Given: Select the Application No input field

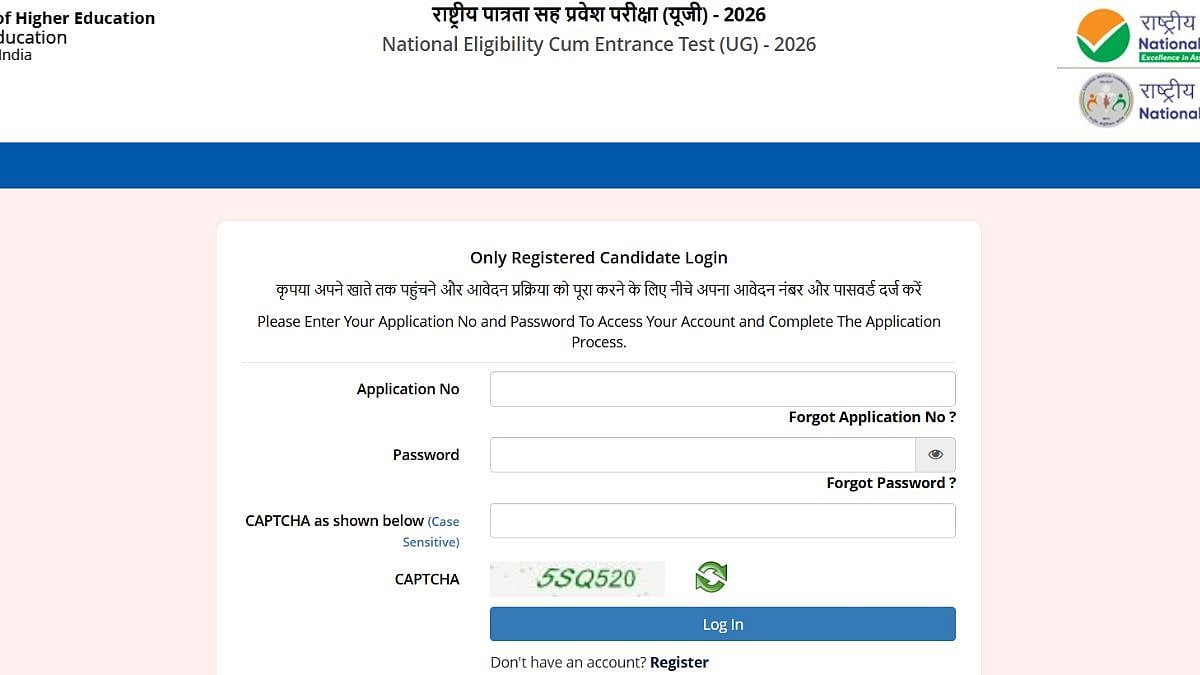Looking at the screenshot, I should (x=722, y=389).
